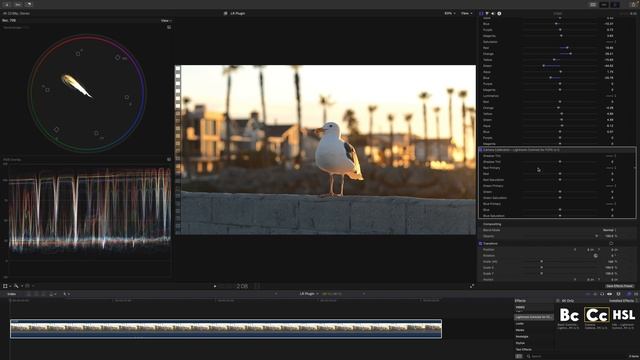Image resolution: width=640 pixels, height=360 pixels.
Task: Open the scopes View dropdown
Action: (166, 20)
